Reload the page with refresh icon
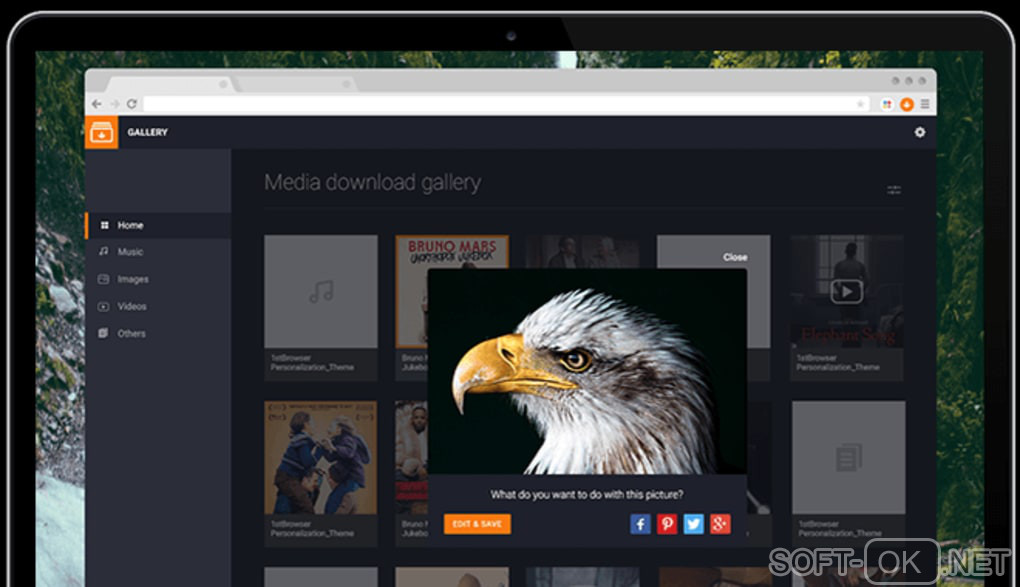Viewport: 1020px width, 587px height. 132,104
